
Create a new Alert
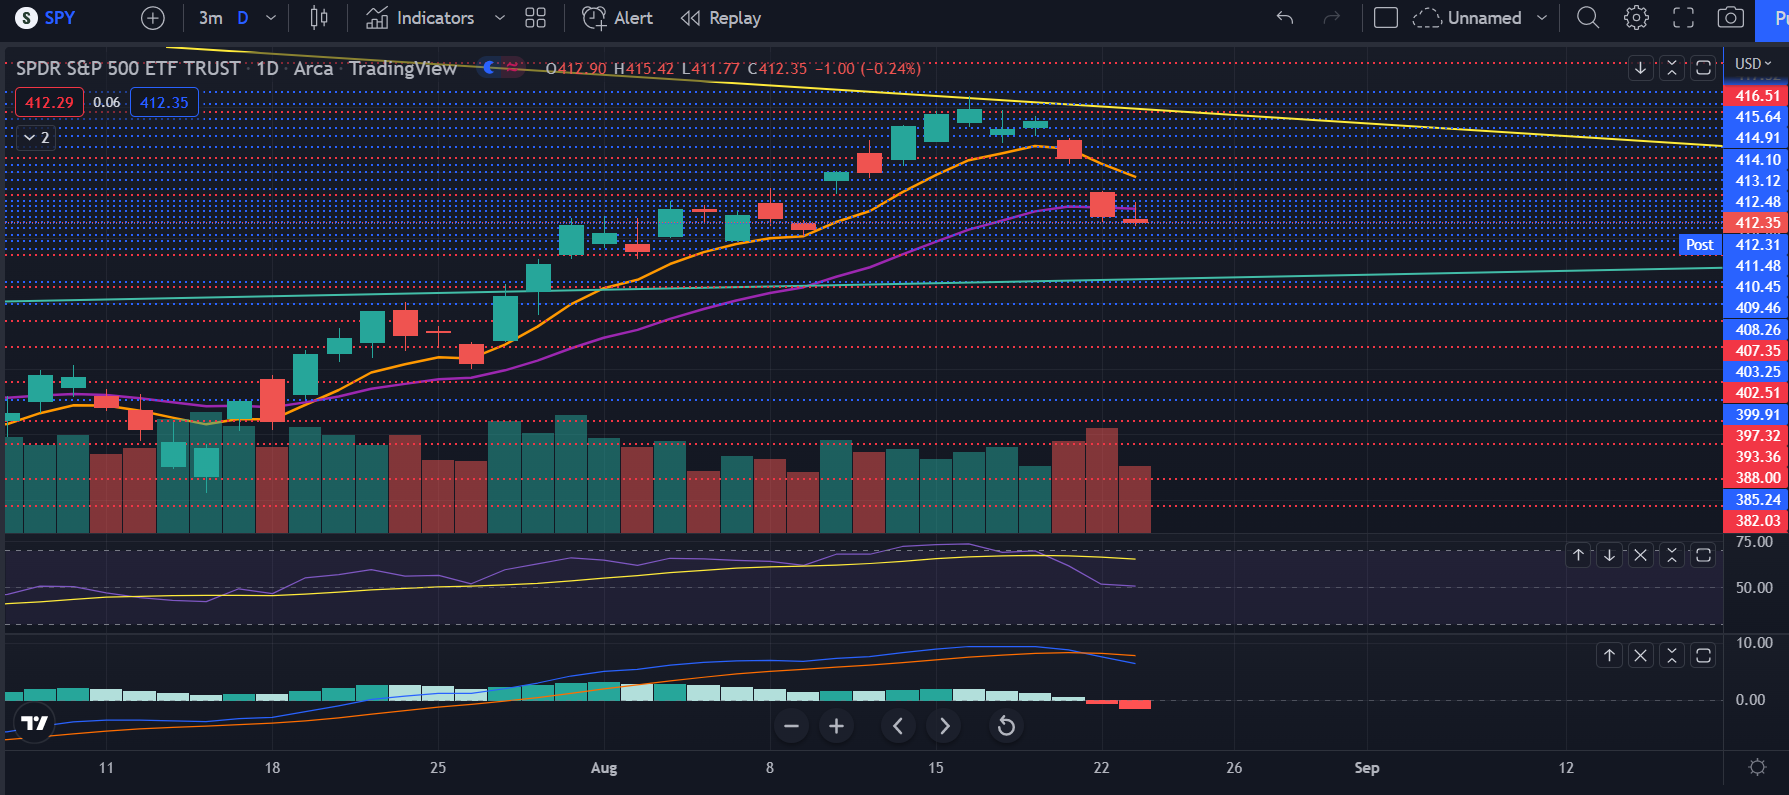(x=618, y=18)
